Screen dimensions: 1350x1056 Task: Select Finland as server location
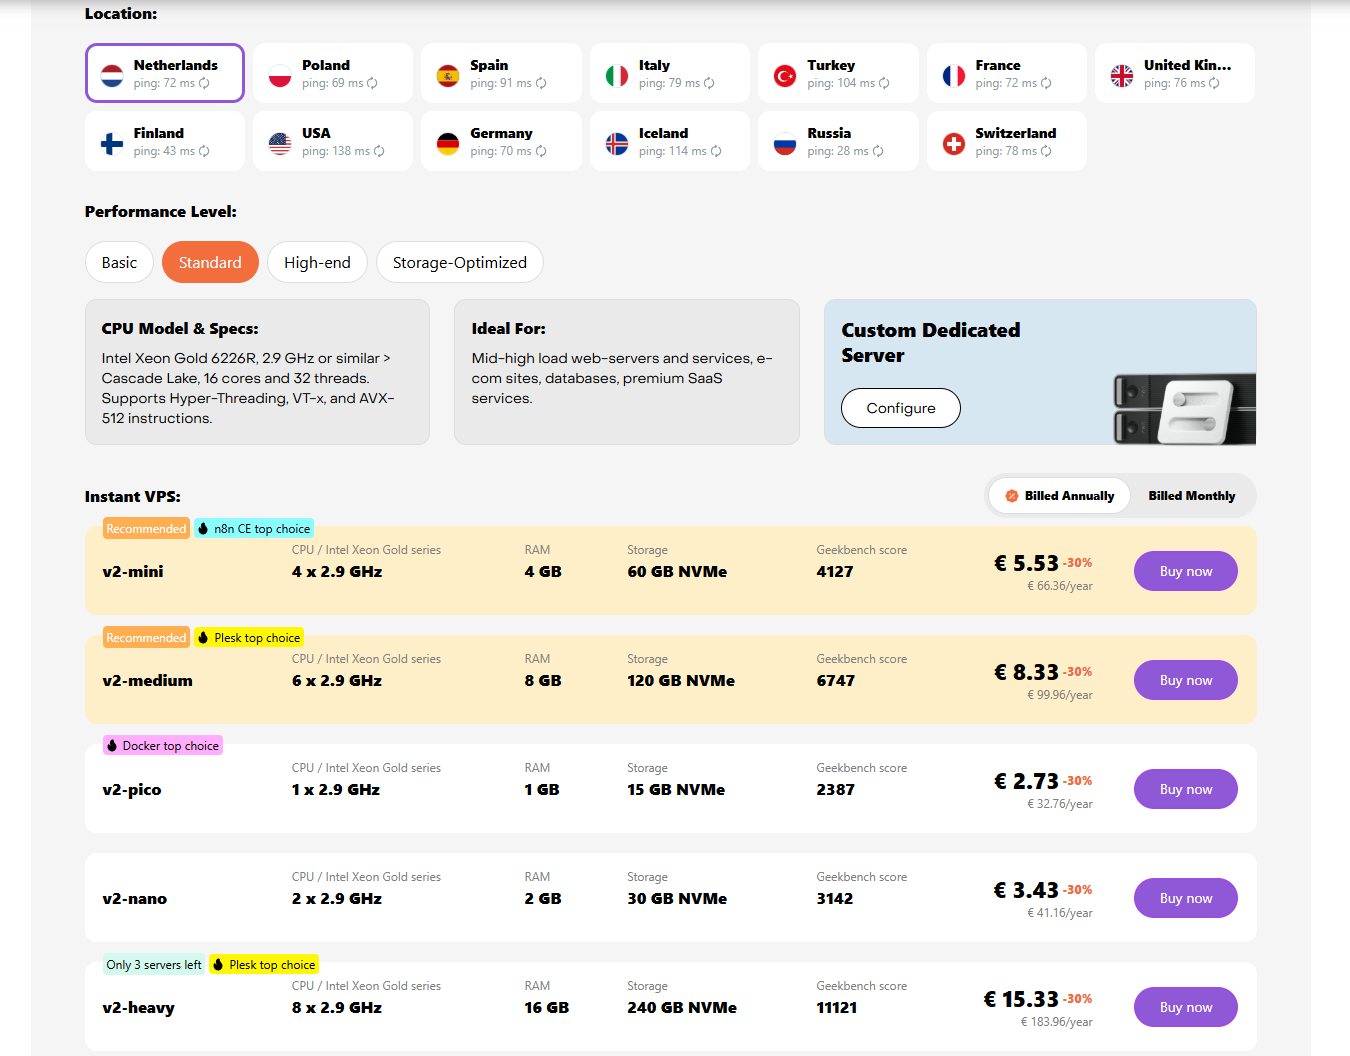pos(165,141)
